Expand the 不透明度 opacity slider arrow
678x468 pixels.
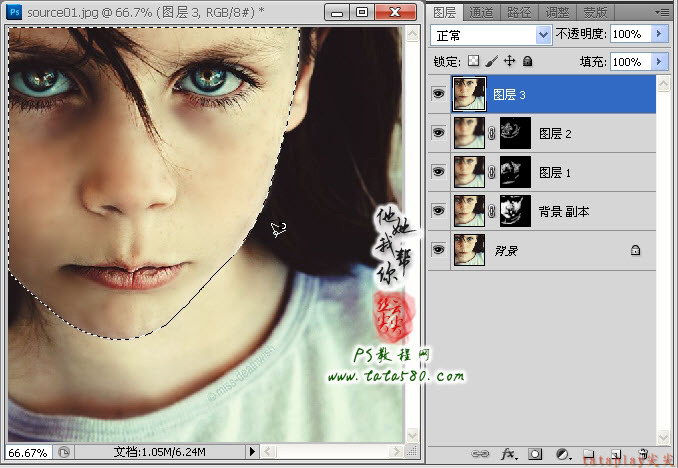[x=659, y=34]
